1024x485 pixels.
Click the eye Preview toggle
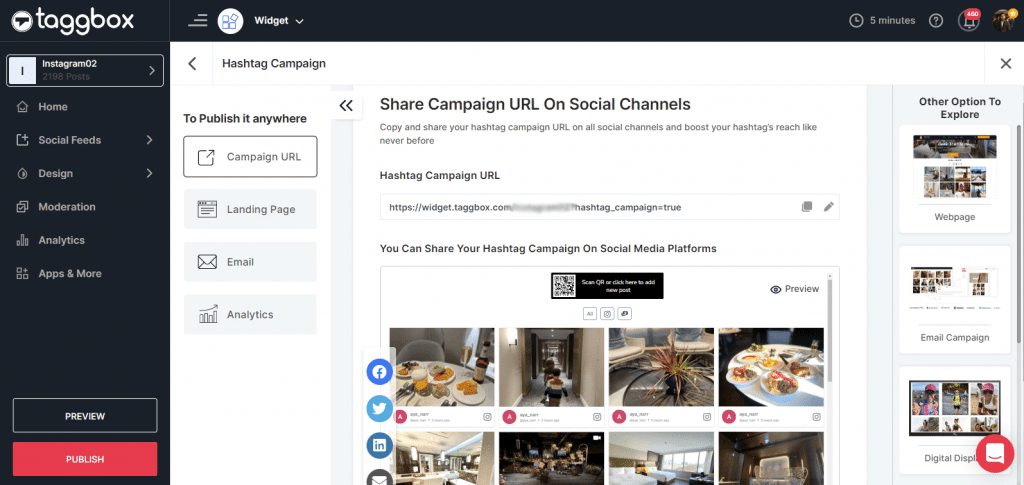(x=794, y=289)
